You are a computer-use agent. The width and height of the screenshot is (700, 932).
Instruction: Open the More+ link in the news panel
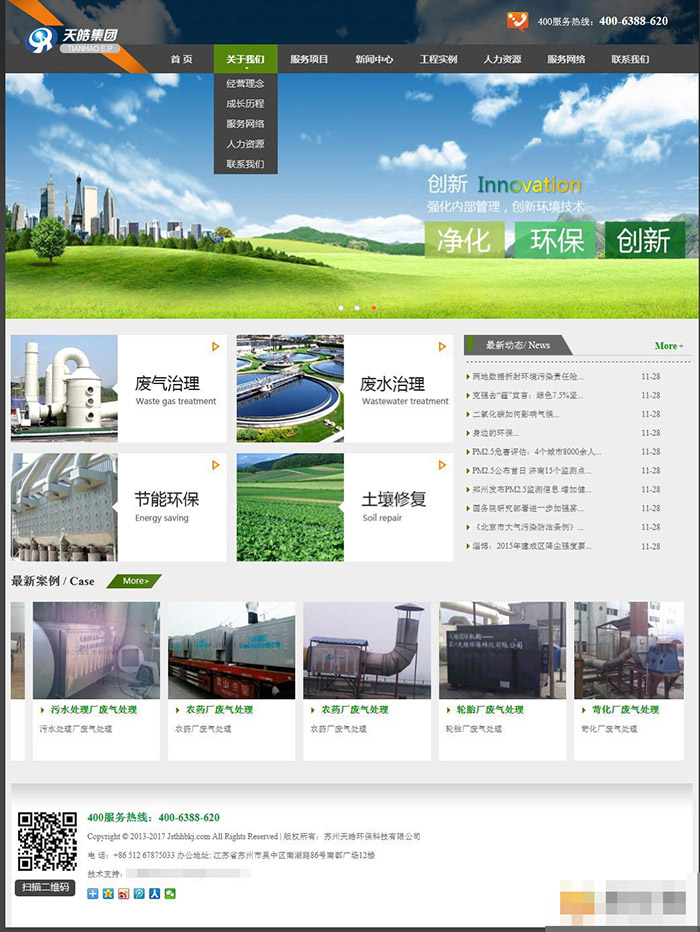pos(669,346)
